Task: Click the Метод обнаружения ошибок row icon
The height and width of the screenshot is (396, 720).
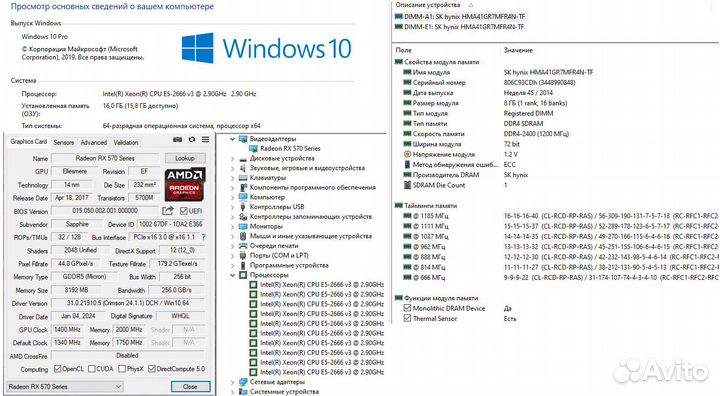Action: (407, 164)
